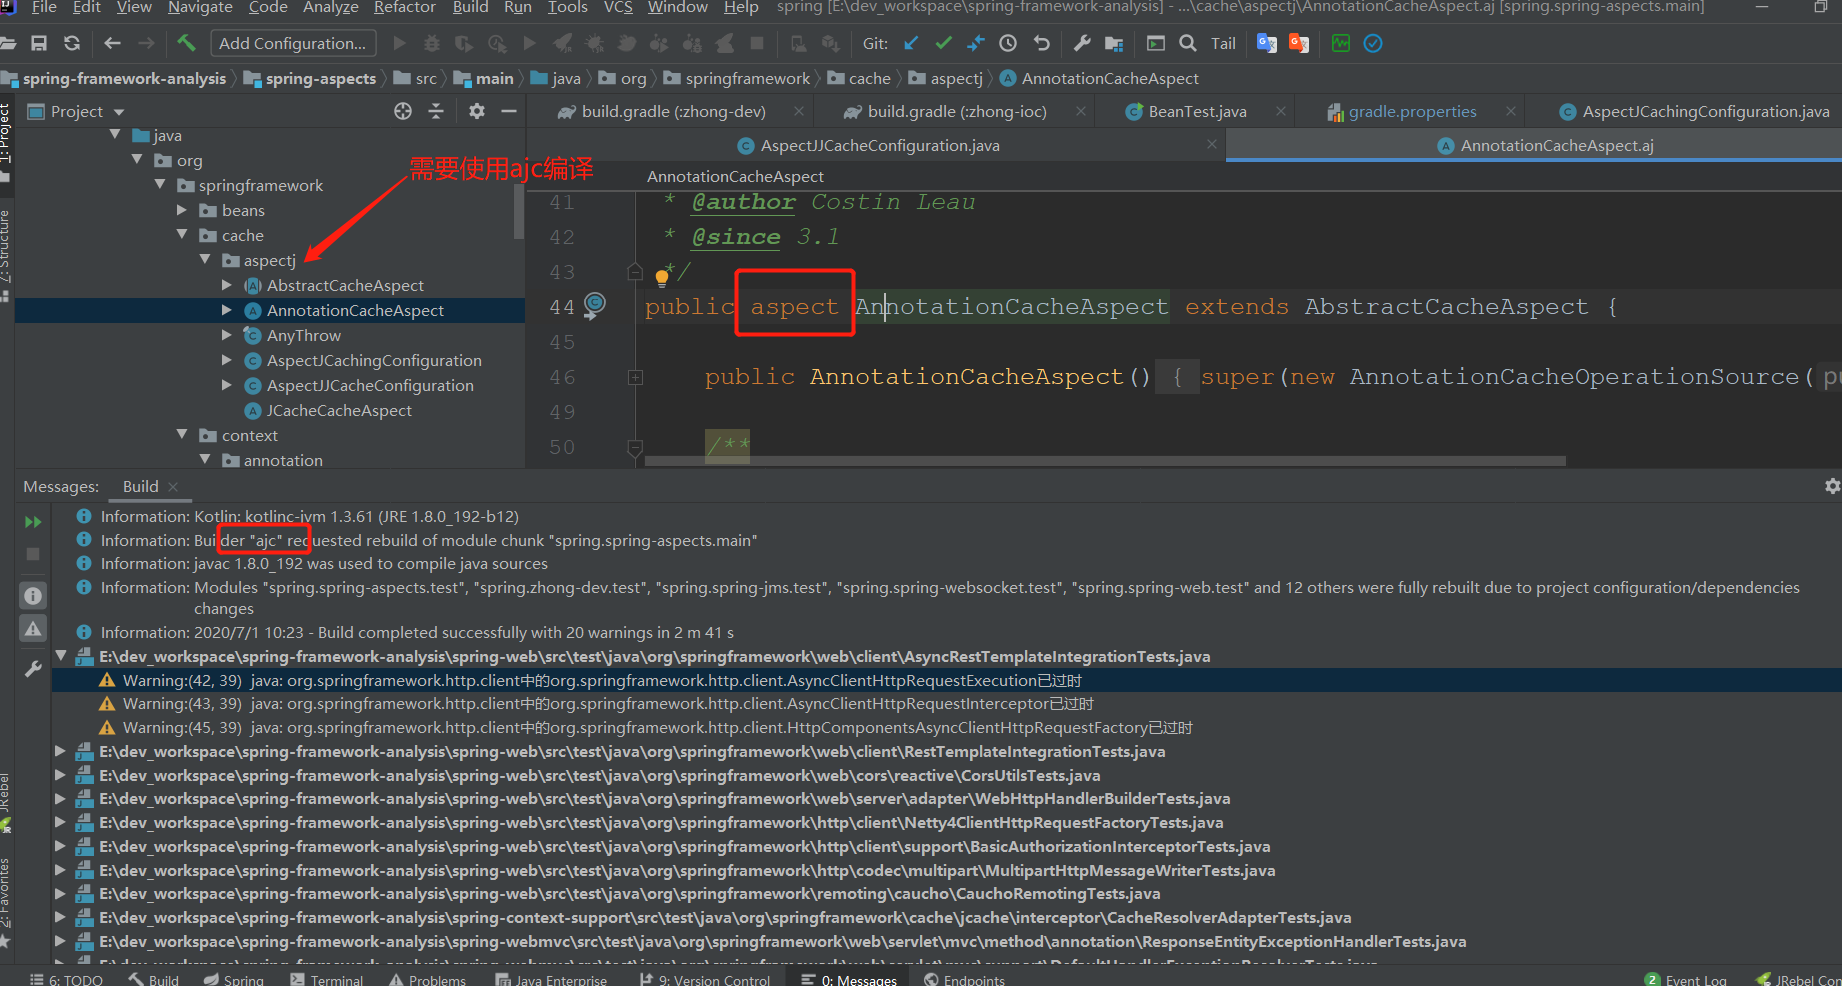Collapse the aspectj folder arrow

[x=205, y=259]
